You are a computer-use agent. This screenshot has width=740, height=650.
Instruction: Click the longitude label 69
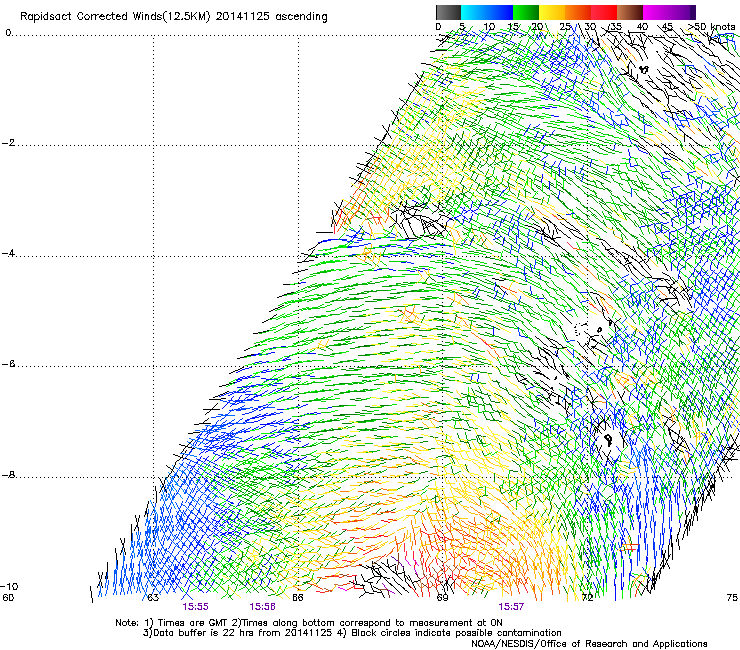pyautogui.click(x=442, y=598)
